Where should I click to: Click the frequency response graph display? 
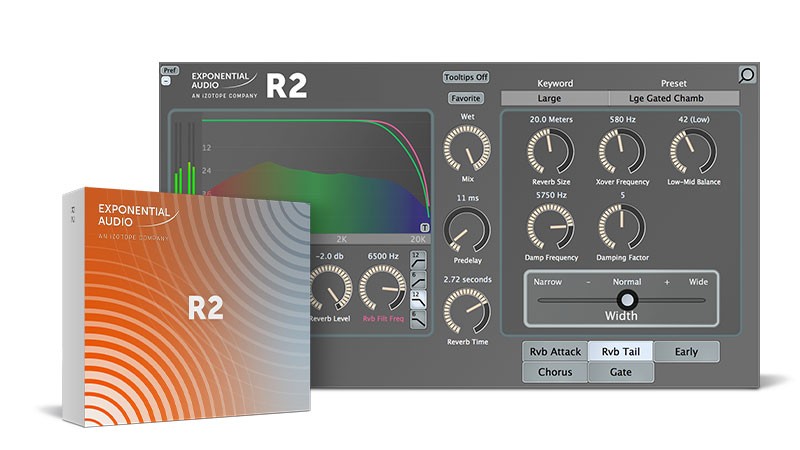point(315,173)
